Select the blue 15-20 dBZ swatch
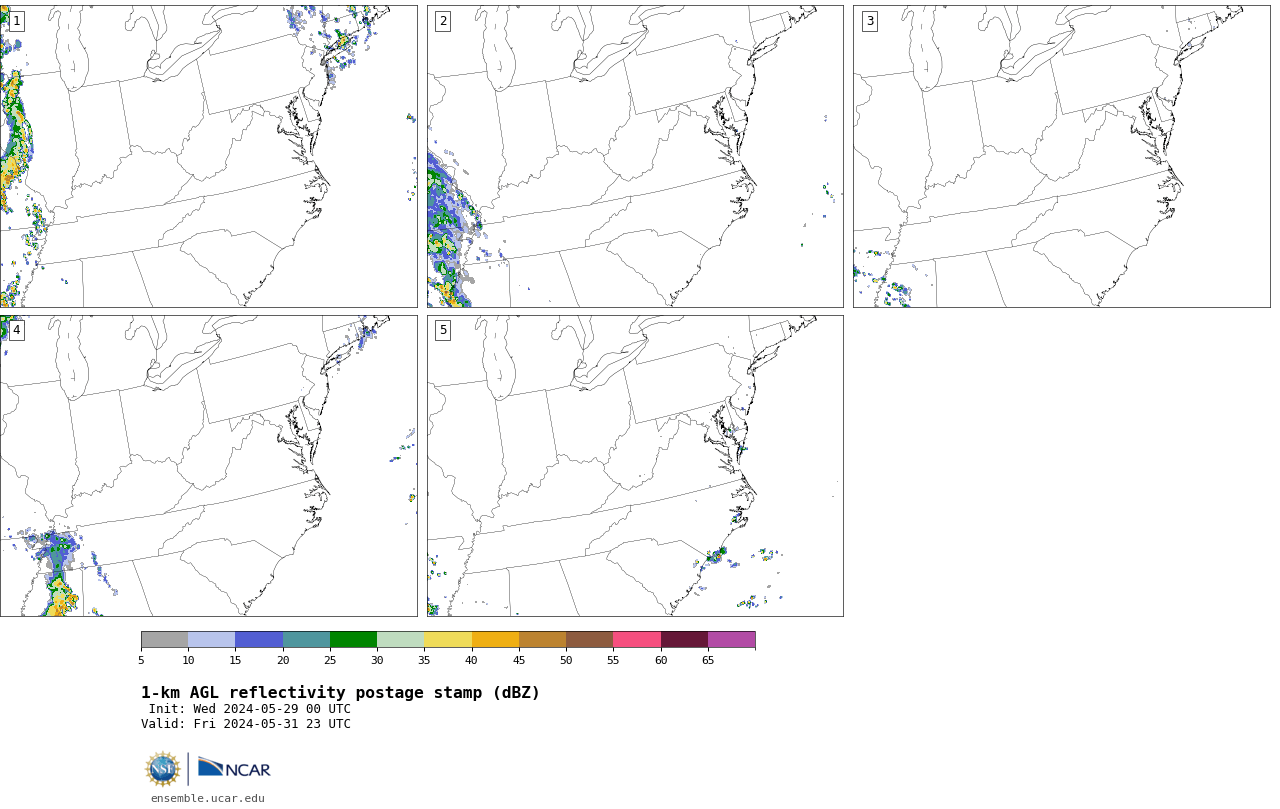Viewport: 1280px width, 809px height. click(259, 640)
